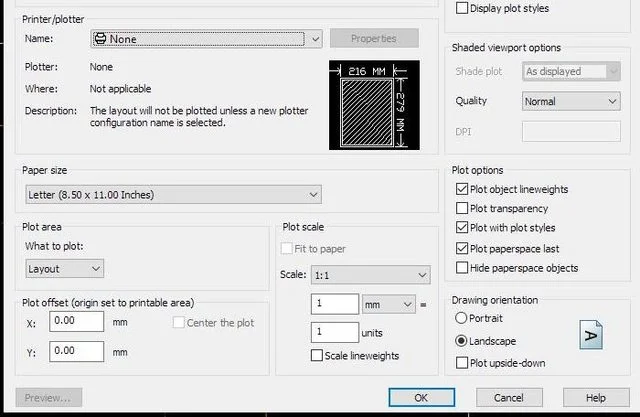This screenshot has height=417, width=640.
Task: Enable Plot upside-down checkbox
Action: [462, 363]
